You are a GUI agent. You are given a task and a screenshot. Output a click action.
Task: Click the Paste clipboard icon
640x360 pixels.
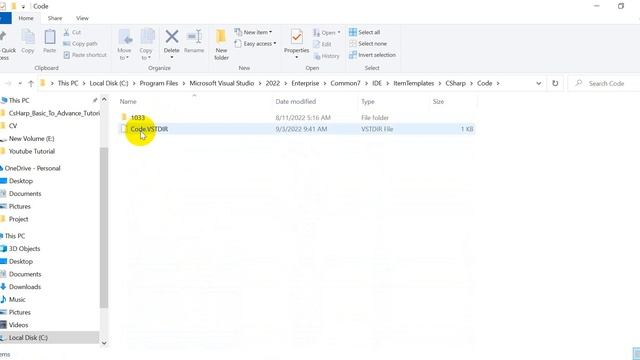[50, 38]
